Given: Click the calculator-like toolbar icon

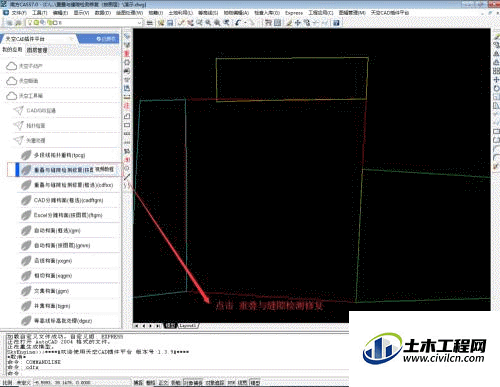Looking at the screenshot, I should click(x=277, y=22).
